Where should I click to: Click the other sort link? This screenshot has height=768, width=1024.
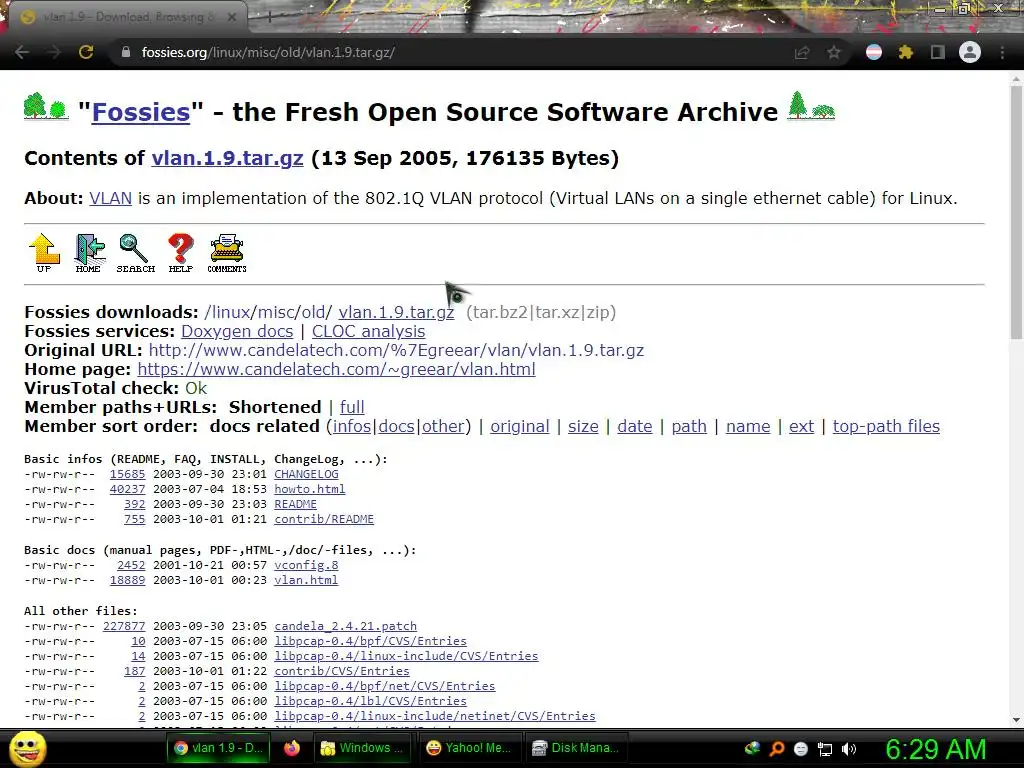coord(443,426)
